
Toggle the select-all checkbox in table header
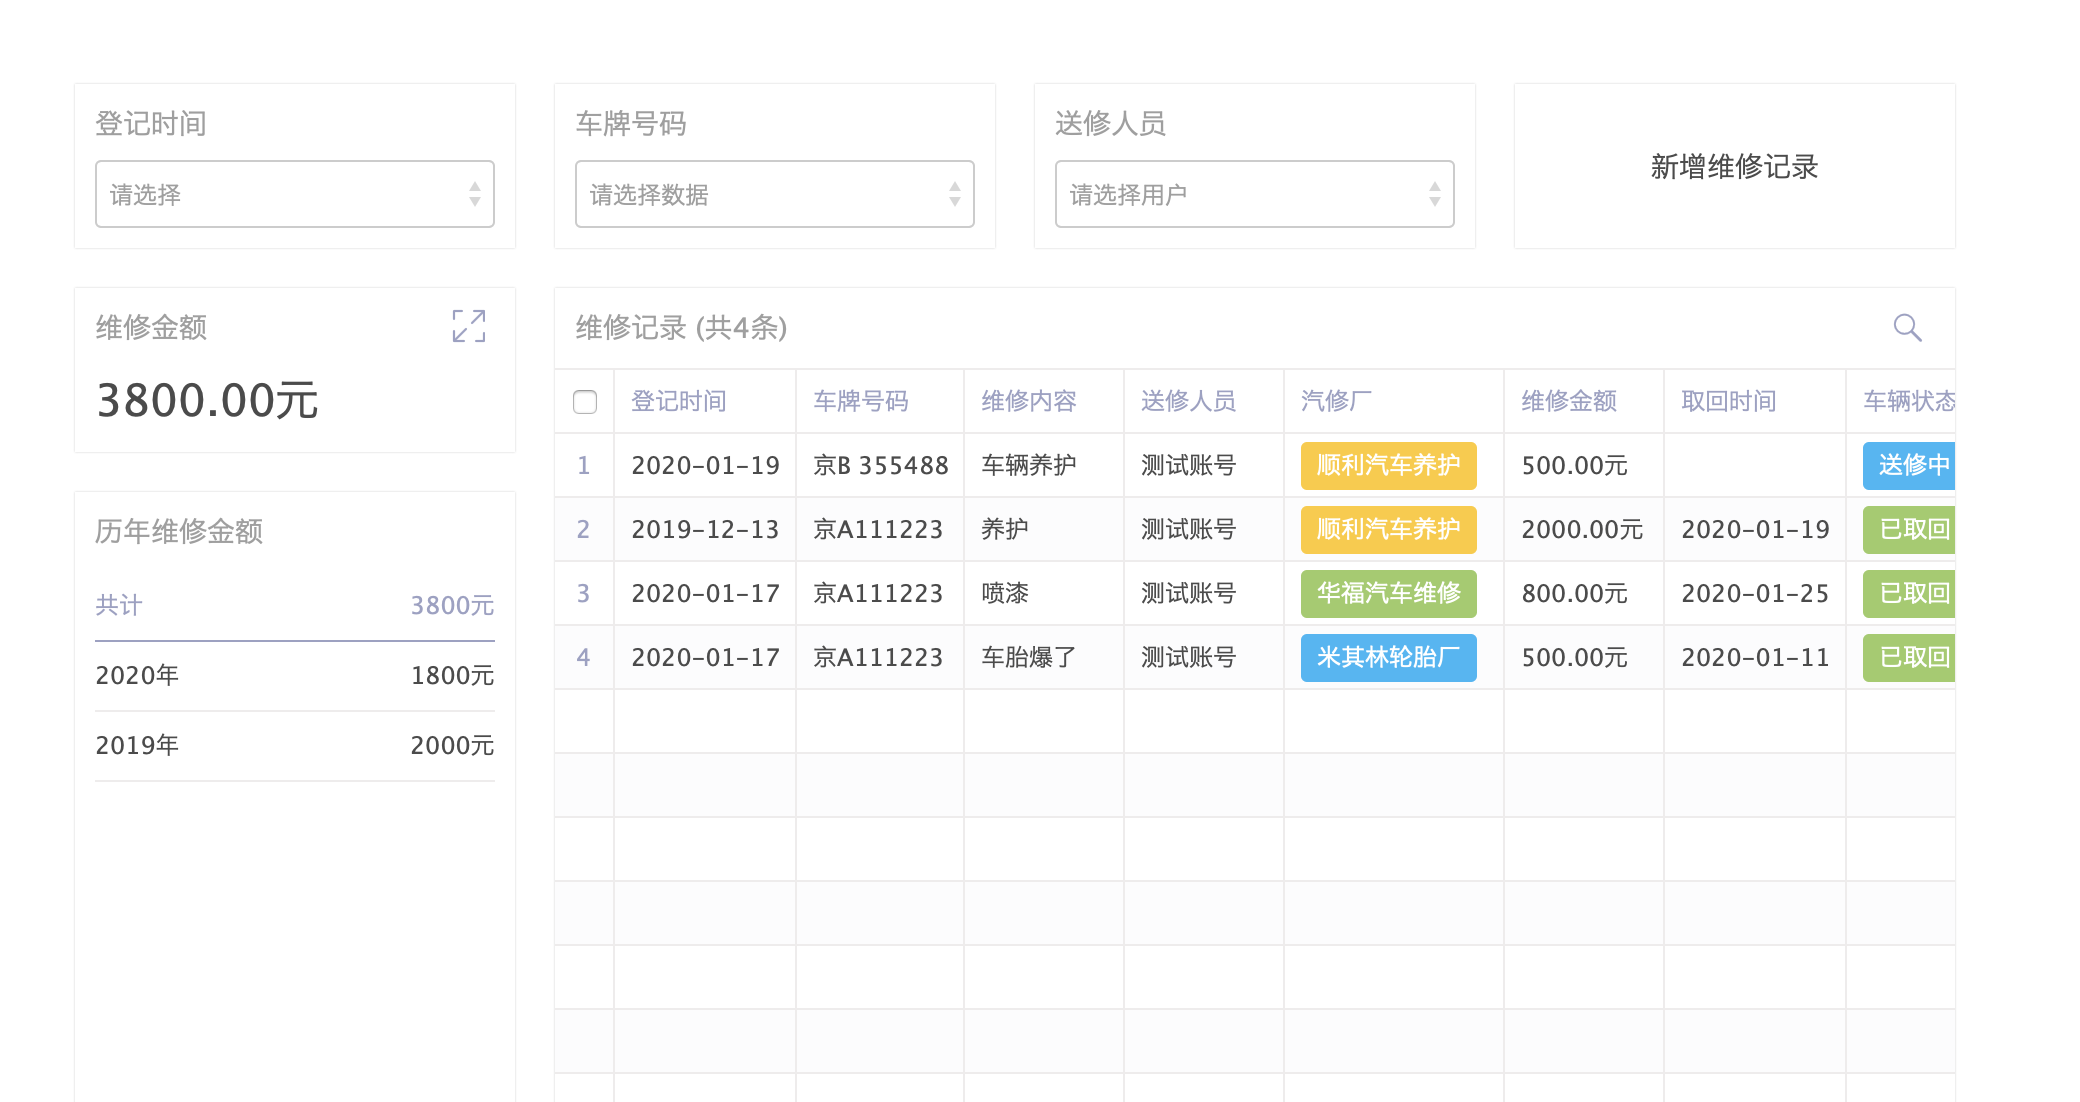(x=585, y=402)
